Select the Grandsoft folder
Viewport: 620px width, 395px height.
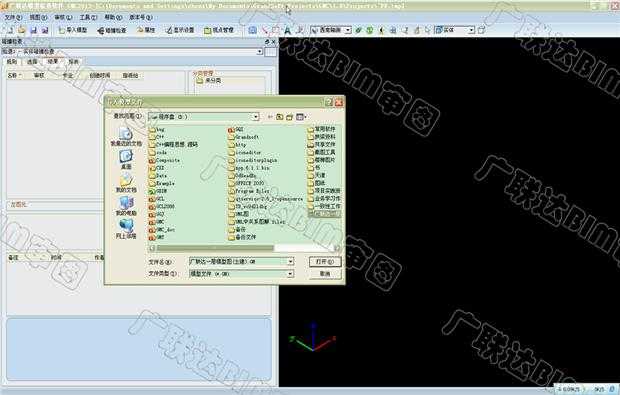(x=243, y=137)
